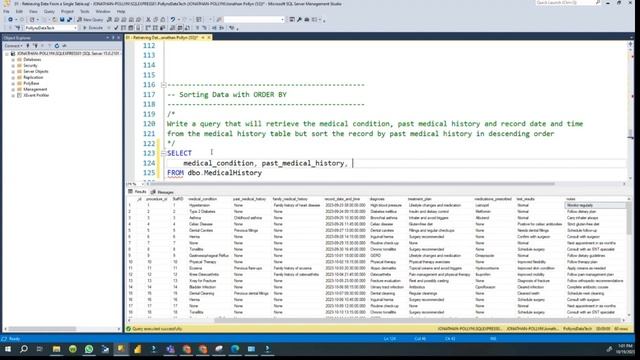Click the Hypertension cell in row 1
This screenshot has height=360, width=640.
point(200,205)
